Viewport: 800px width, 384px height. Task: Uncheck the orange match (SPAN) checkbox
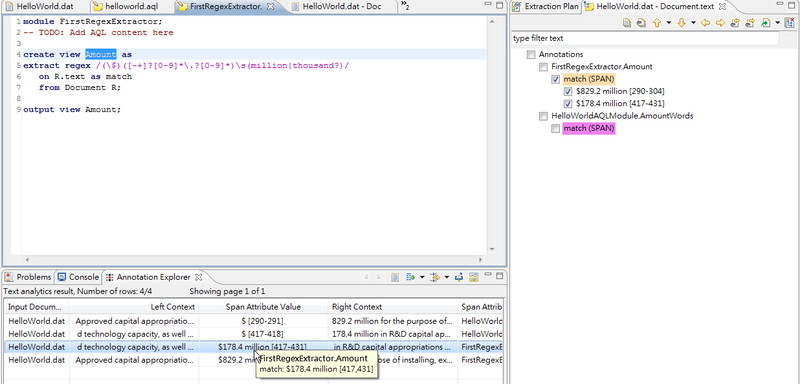click(x=556, y=79)
